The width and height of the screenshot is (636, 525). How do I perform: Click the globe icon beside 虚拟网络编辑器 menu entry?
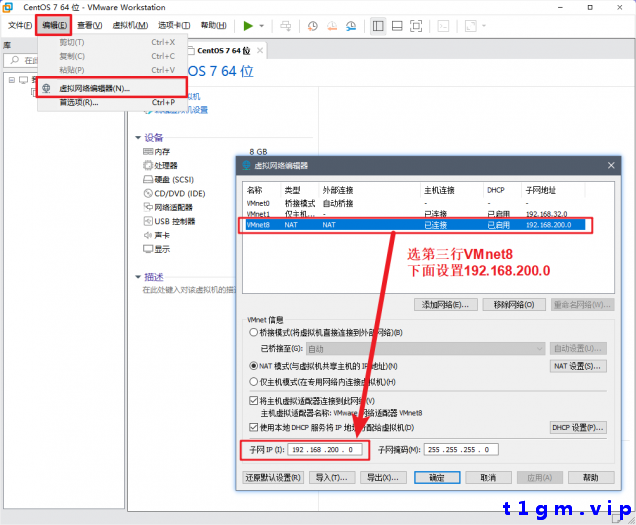[x=47, y=88]
